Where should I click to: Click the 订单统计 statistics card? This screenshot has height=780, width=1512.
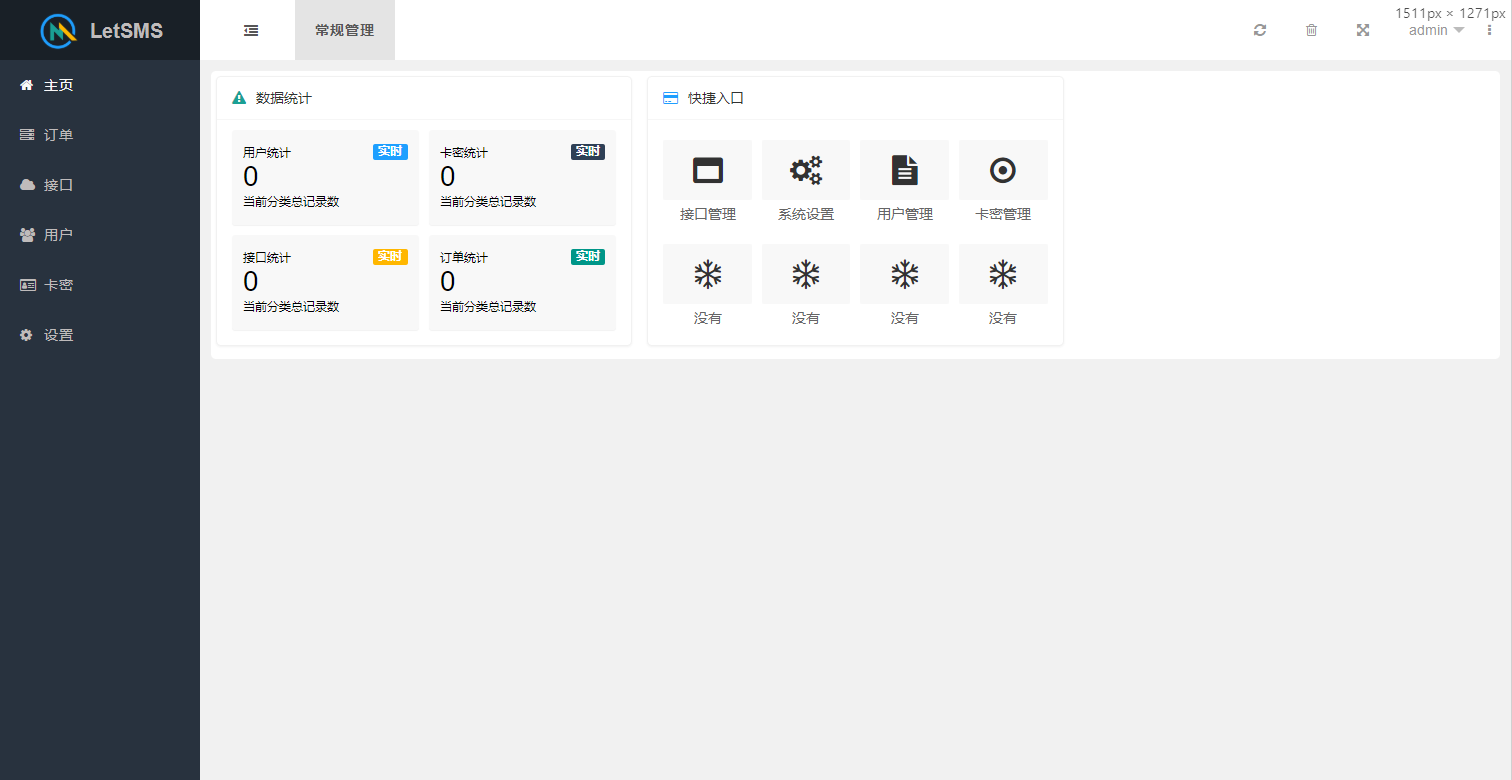522,283
